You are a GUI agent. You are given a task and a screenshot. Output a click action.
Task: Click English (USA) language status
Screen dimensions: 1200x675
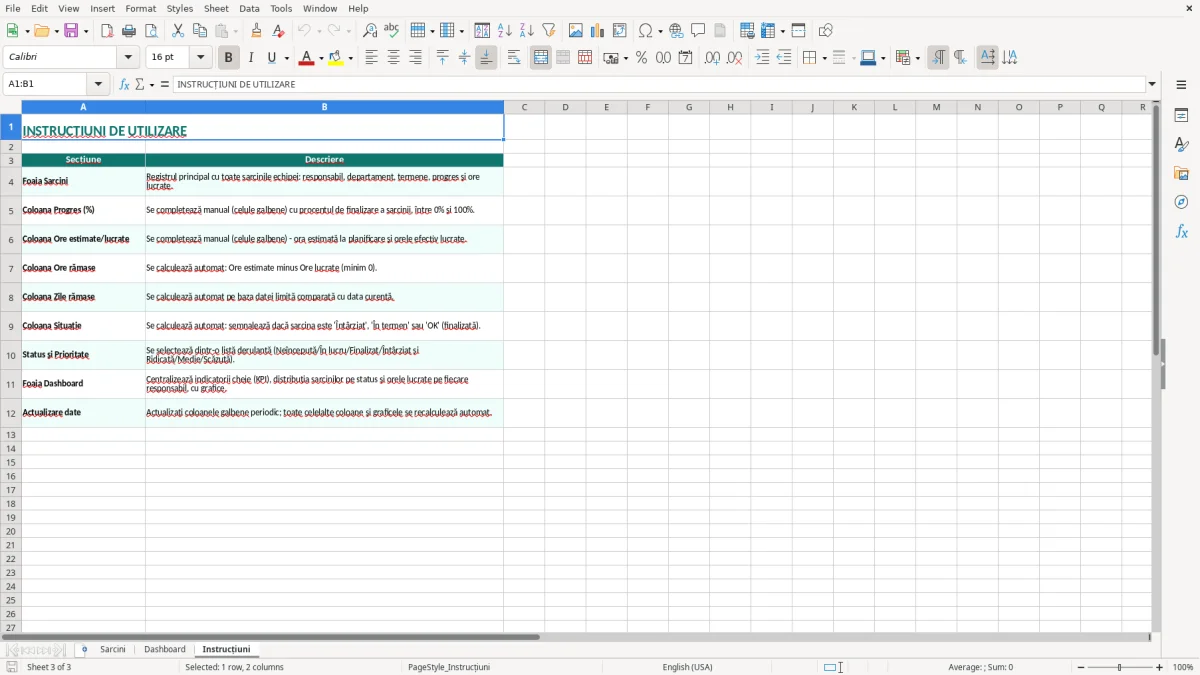click(x=688, y=667)
